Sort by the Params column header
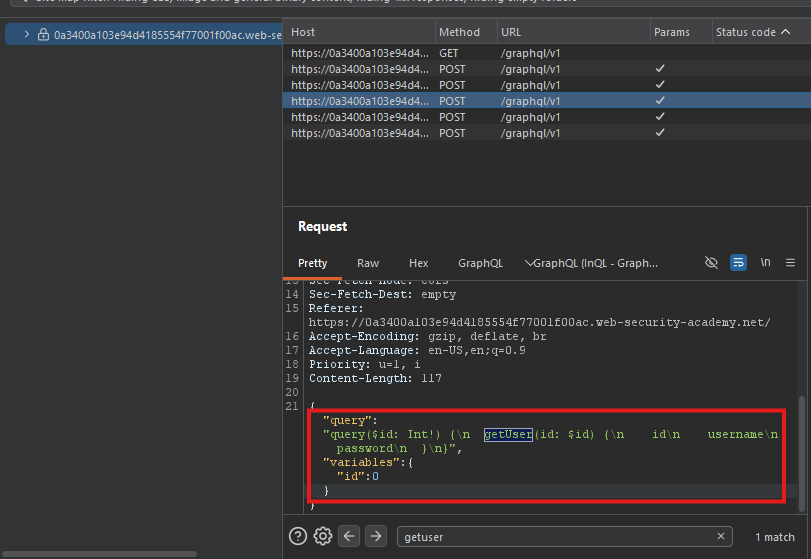The width and height of the screenshot is (811, 559). [x=671, y=32]
